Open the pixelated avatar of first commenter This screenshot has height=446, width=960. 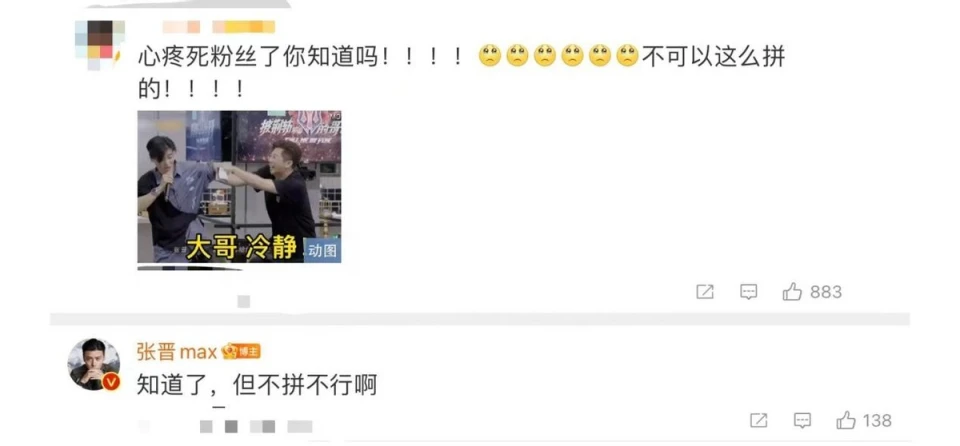[100, 45]
